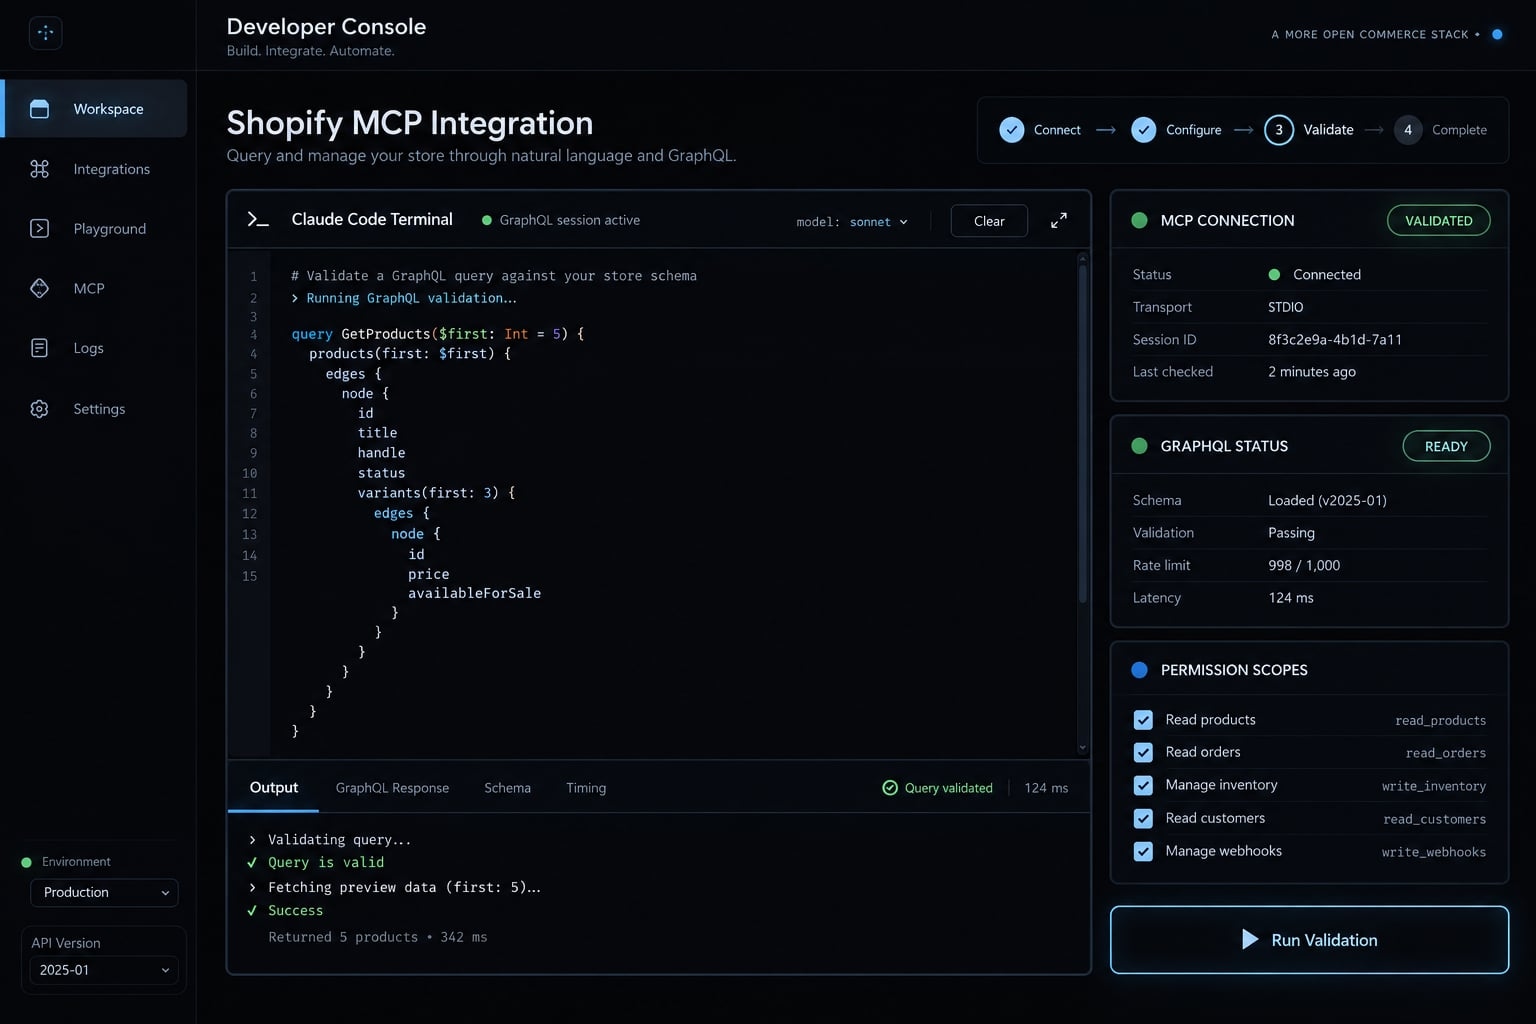Screen dimensions: 1536x1024
Task: Disable the Manage inventory permission
Action: pyautogui.click(x=1143, y=785)
